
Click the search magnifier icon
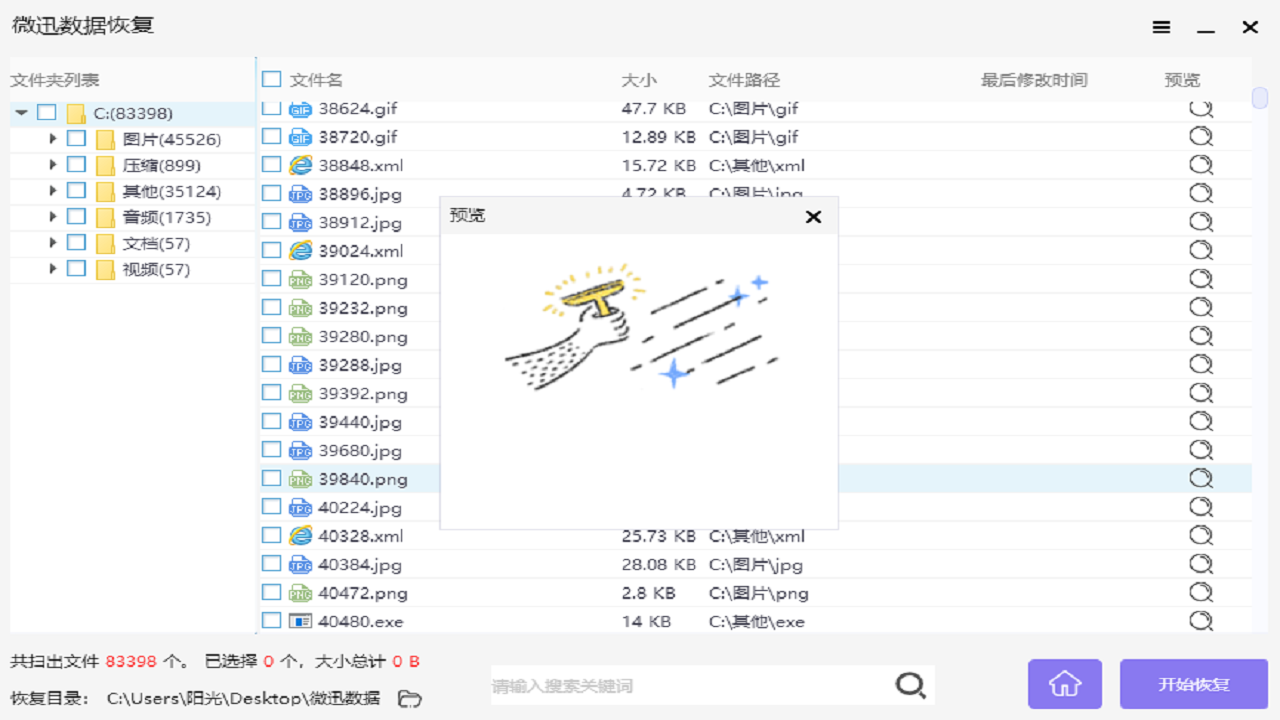point(910,685)
